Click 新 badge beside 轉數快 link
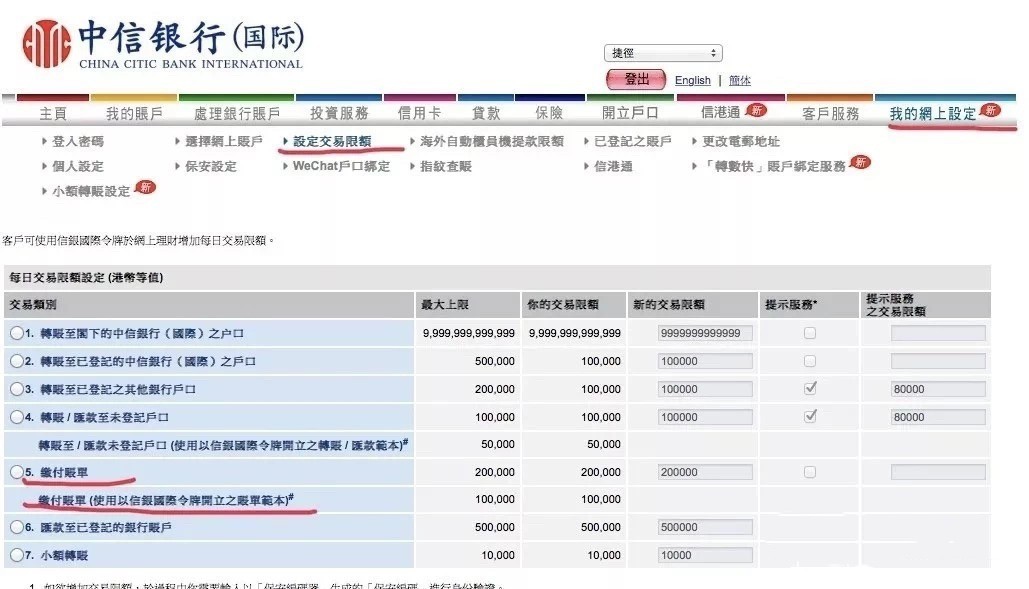The image size is (1029, 589). click(860, 162)
